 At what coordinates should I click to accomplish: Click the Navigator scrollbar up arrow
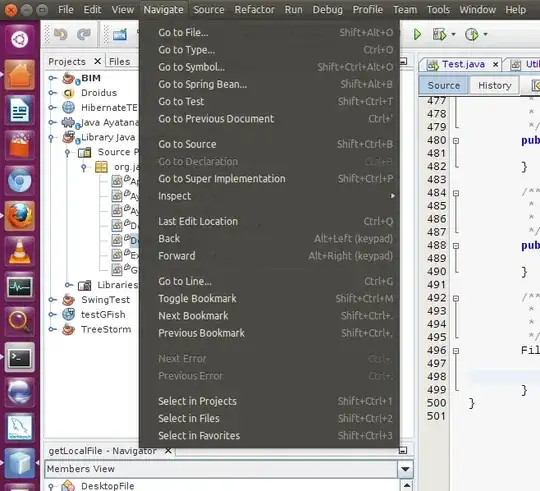pos(406,486)
